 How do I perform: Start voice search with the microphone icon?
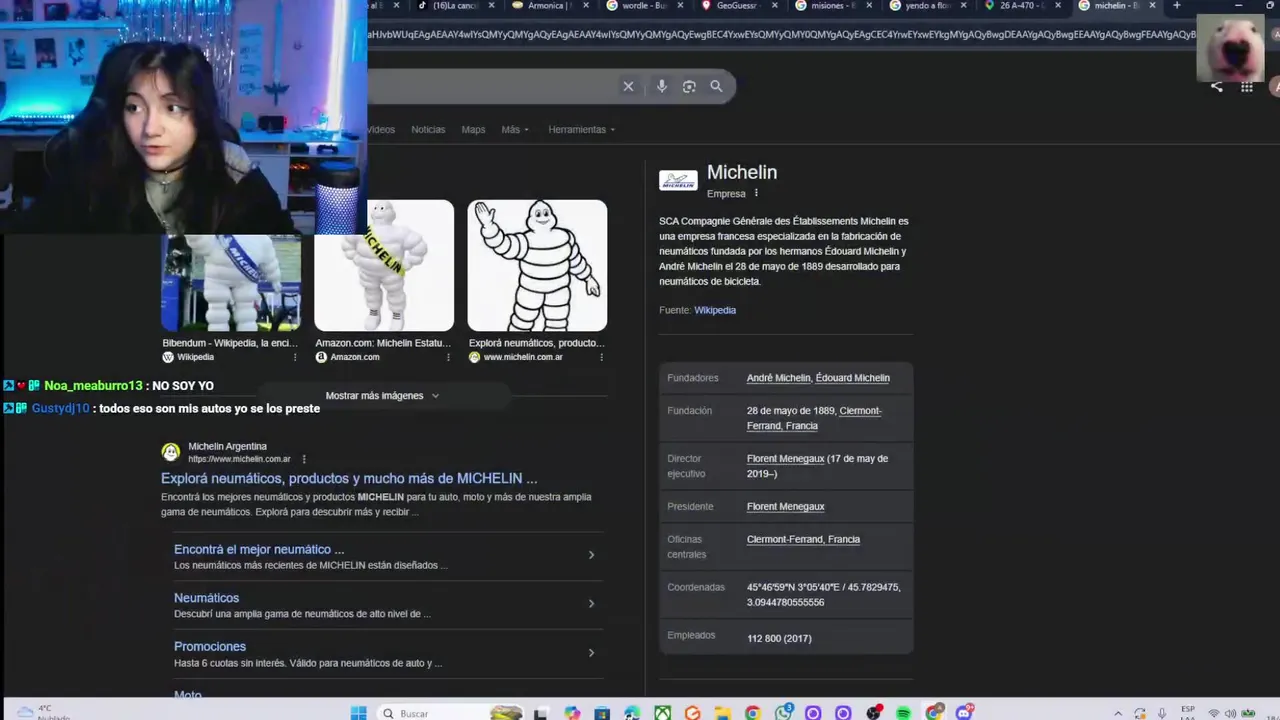(x=661, y=86)
